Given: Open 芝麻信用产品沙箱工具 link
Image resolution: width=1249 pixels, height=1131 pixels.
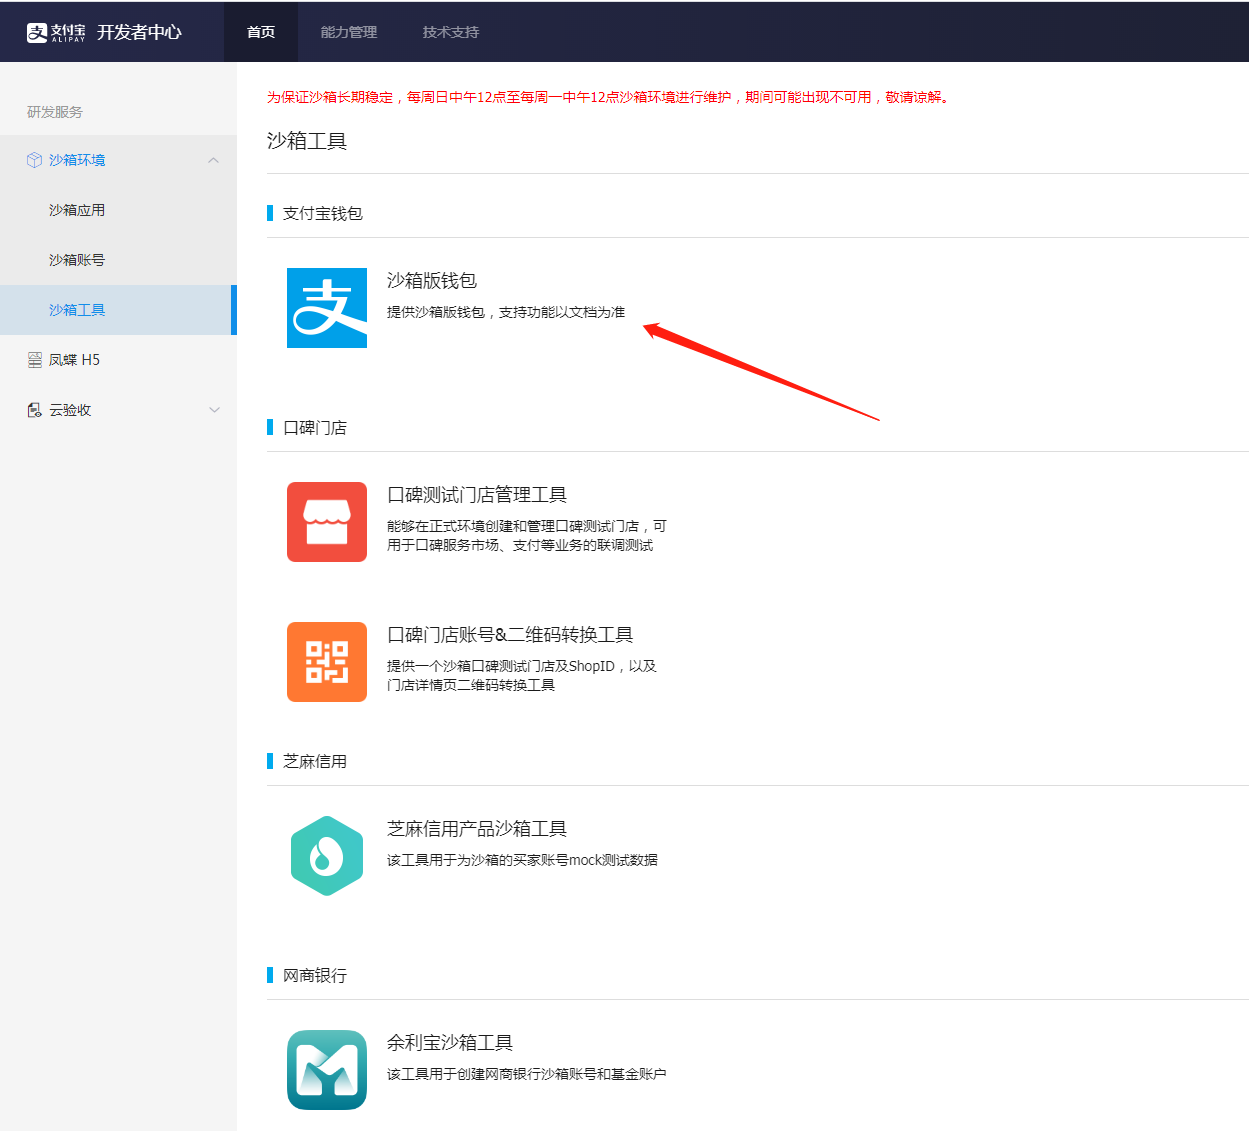Looking at the screenshot, I should pos(477,829).
